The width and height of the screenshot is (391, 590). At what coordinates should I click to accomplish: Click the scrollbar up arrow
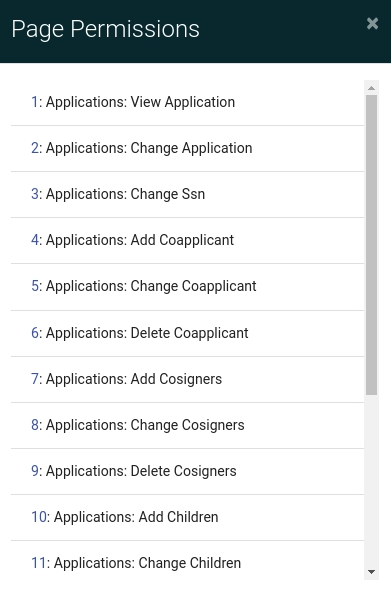click(371, 88)
